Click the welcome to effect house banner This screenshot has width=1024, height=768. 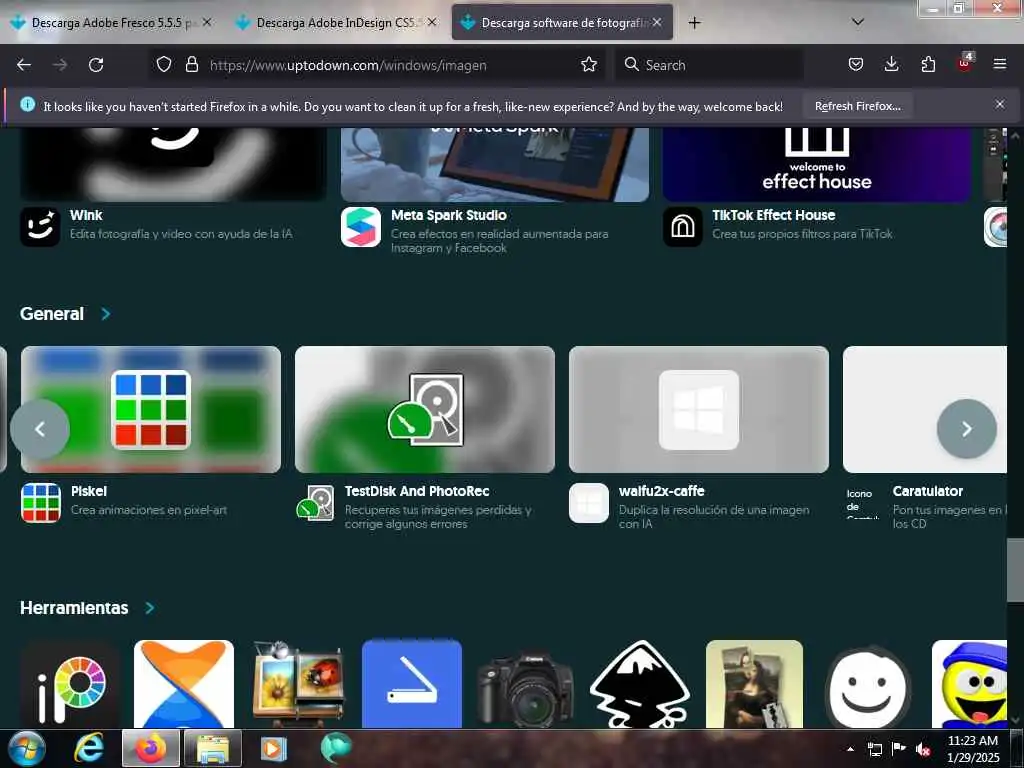pos(816,165)
